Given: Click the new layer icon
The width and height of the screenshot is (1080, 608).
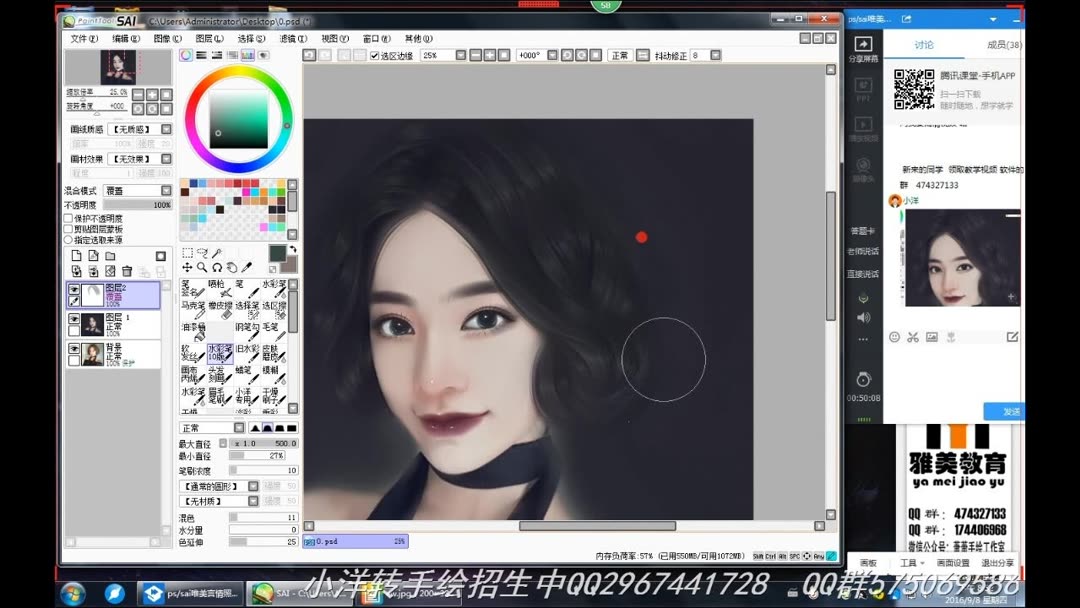Looking at the screenshot, I should [76, 256].
